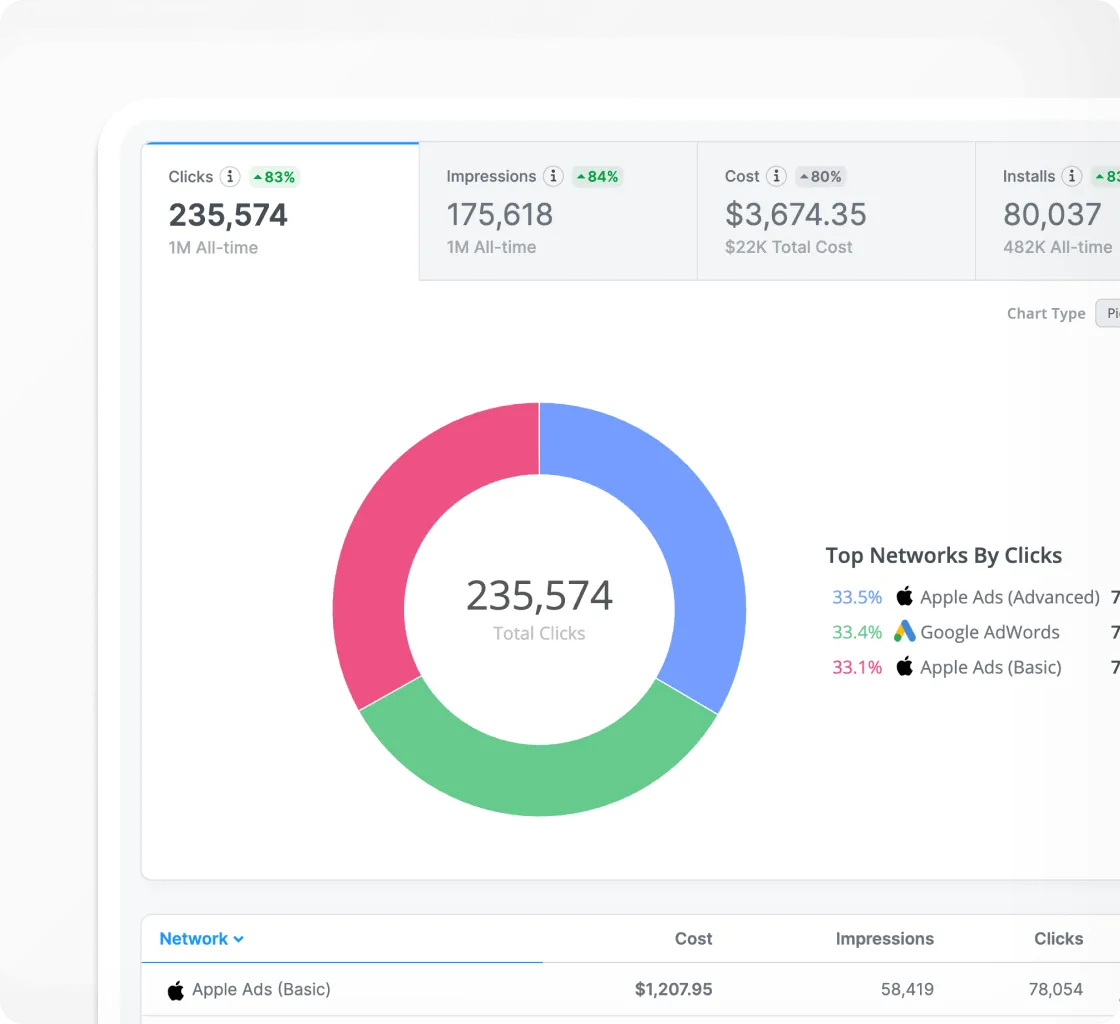
Task: Open the Cost info icon
Action: click(776, 176)
